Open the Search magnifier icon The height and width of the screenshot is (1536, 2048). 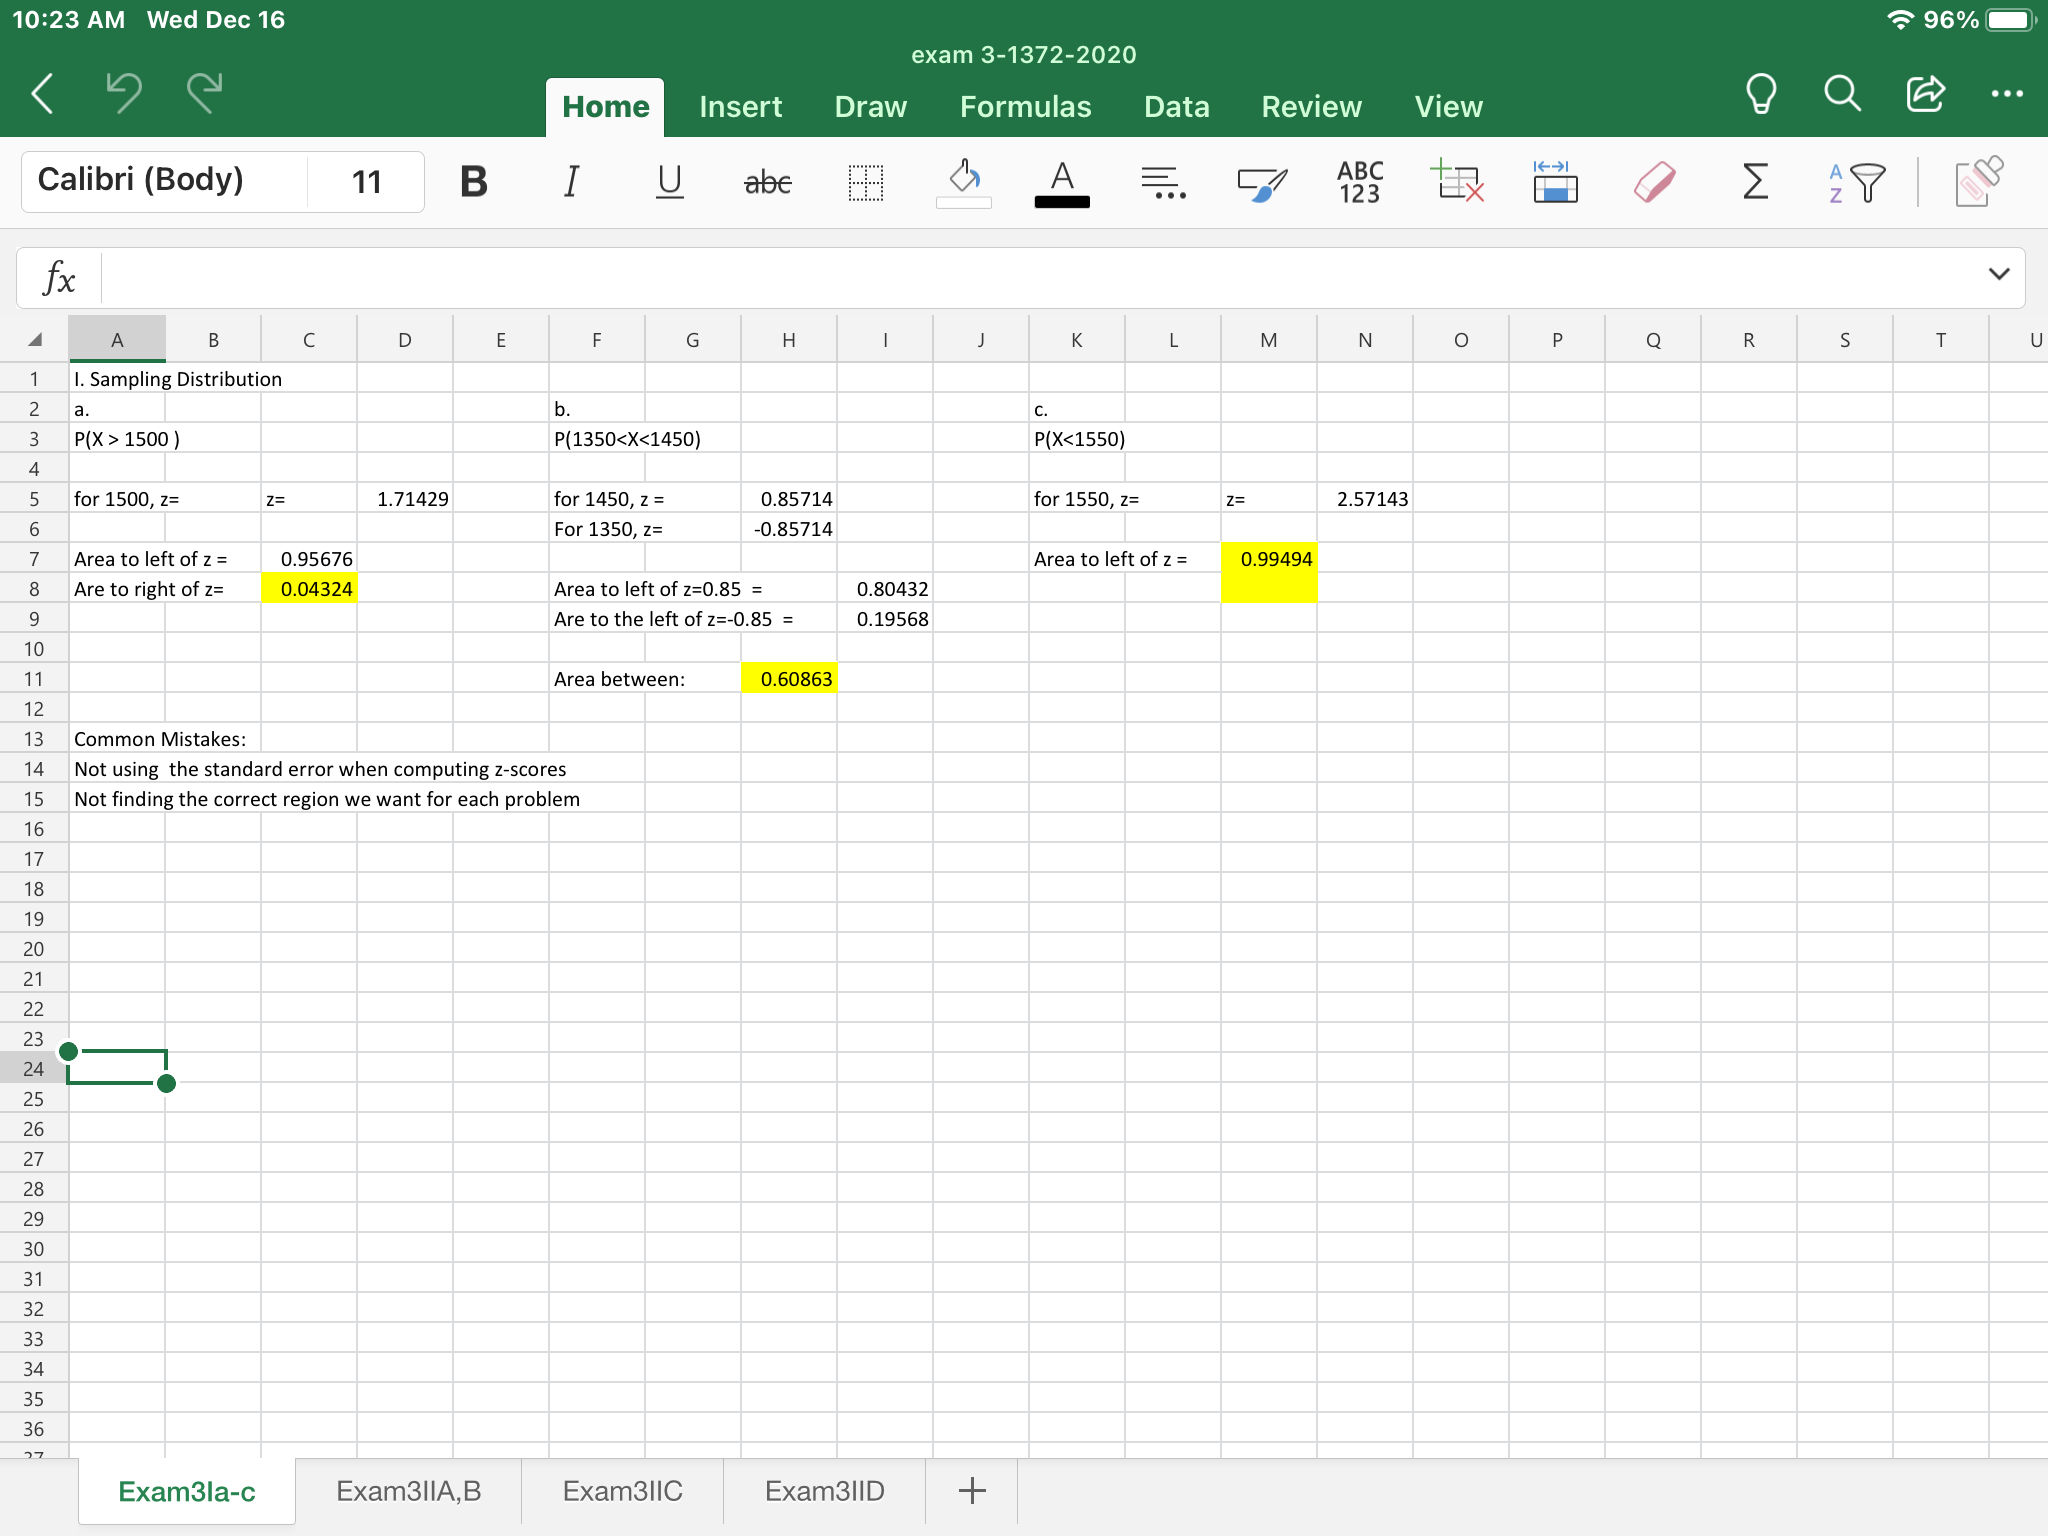tap(1842, 94)
